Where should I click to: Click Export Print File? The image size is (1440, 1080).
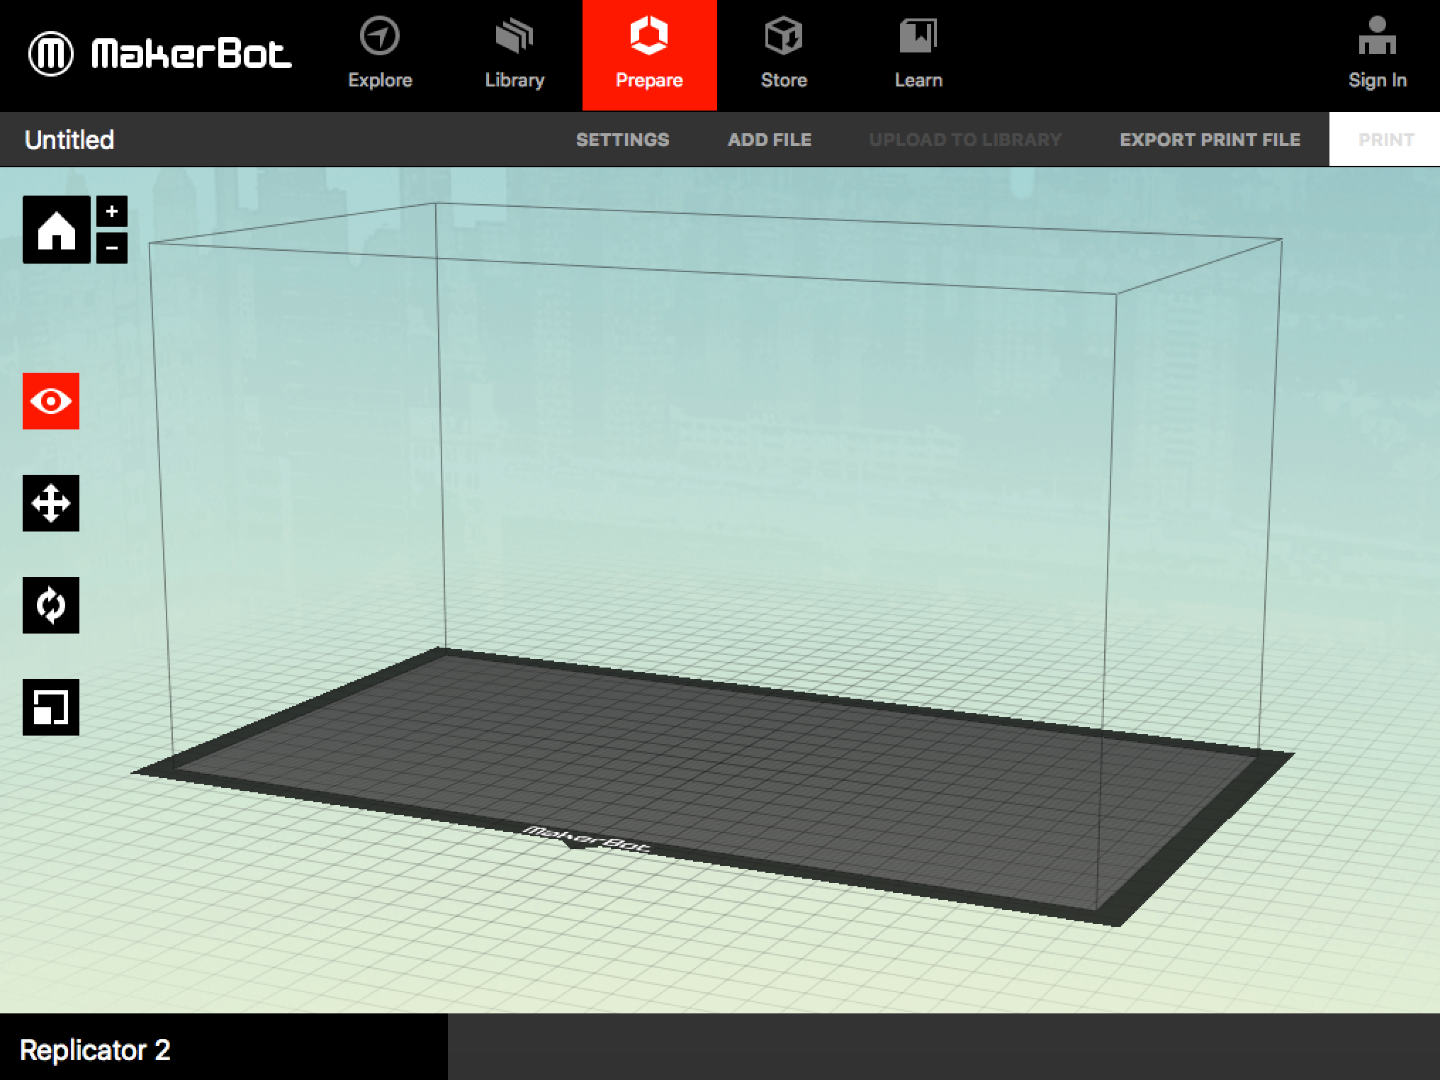point(1210,139)
